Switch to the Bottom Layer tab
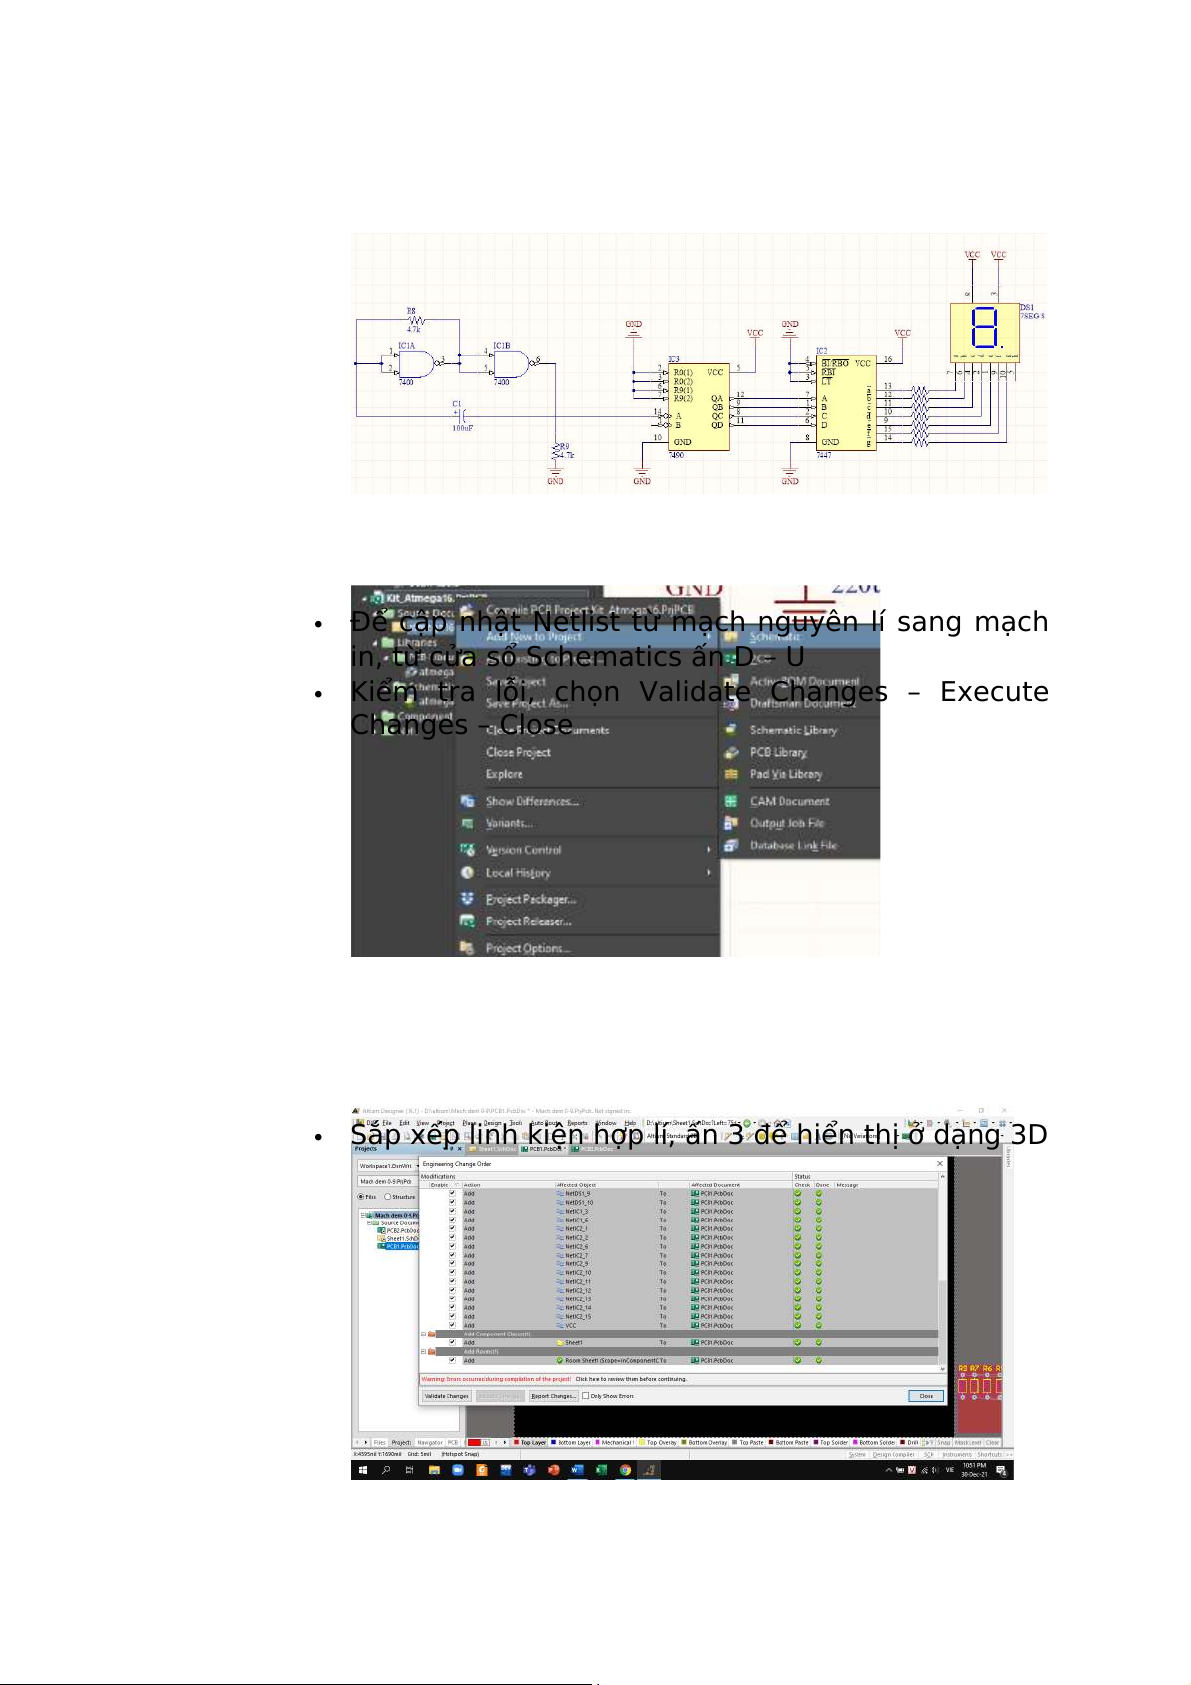The image size is (1191, 1685). coord(574,1443)
